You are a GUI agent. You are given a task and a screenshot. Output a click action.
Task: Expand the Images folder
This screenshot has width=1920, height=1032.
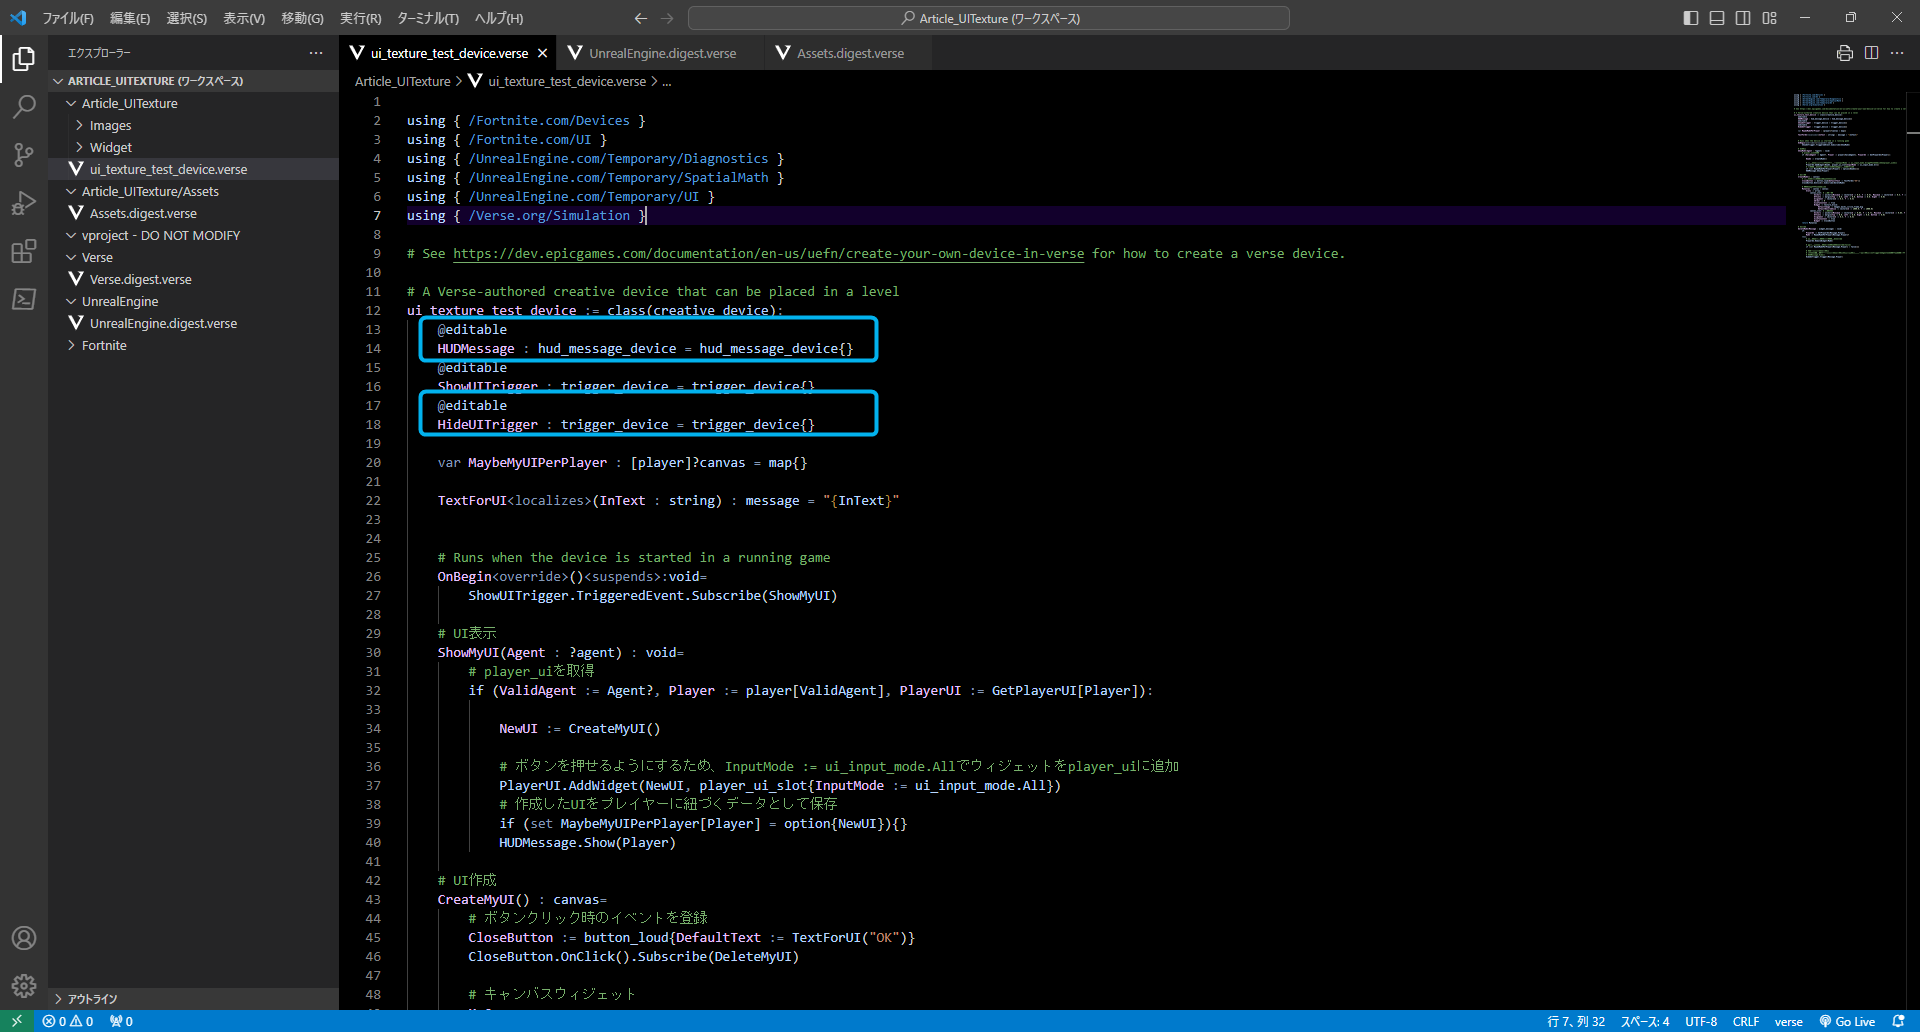coord(110,126)
